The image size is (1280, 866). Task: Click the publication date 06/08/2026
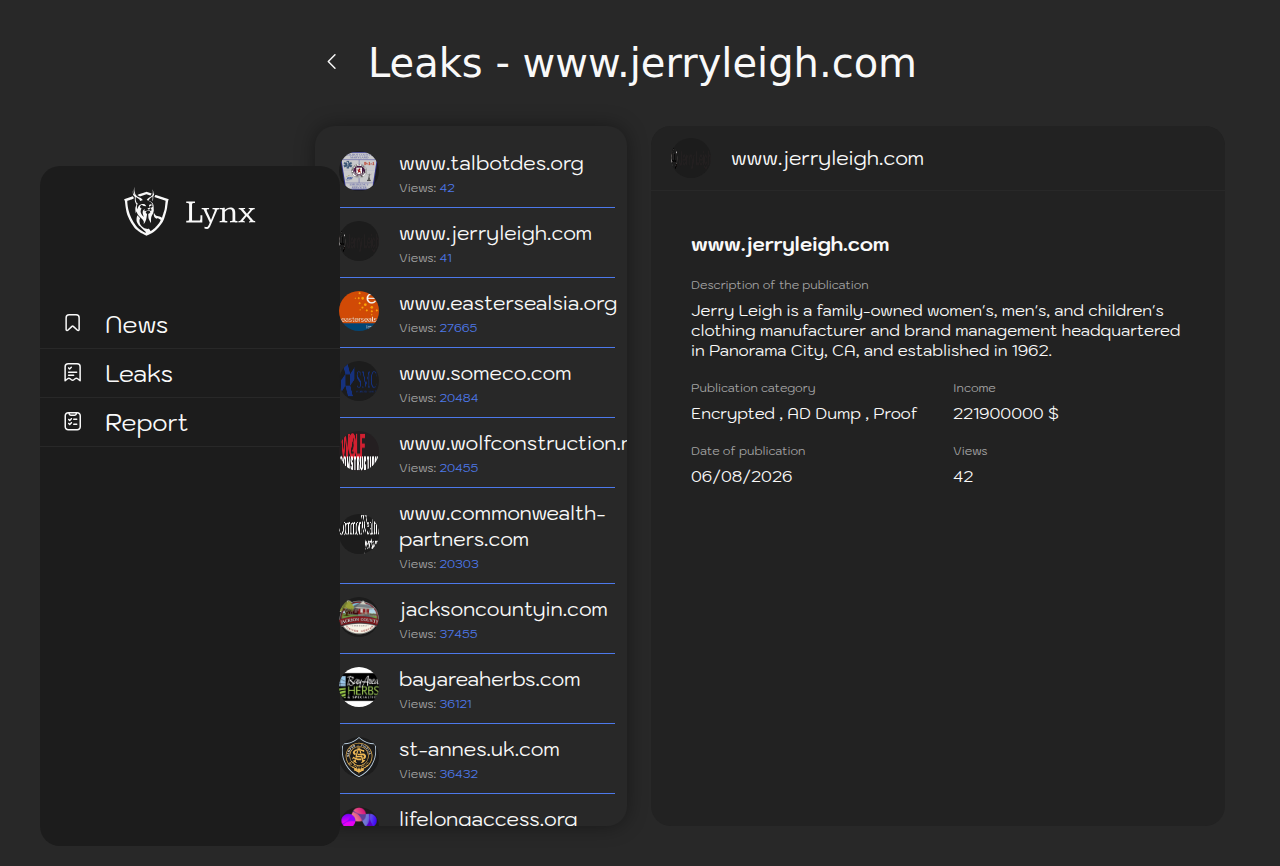pos(742,476)
